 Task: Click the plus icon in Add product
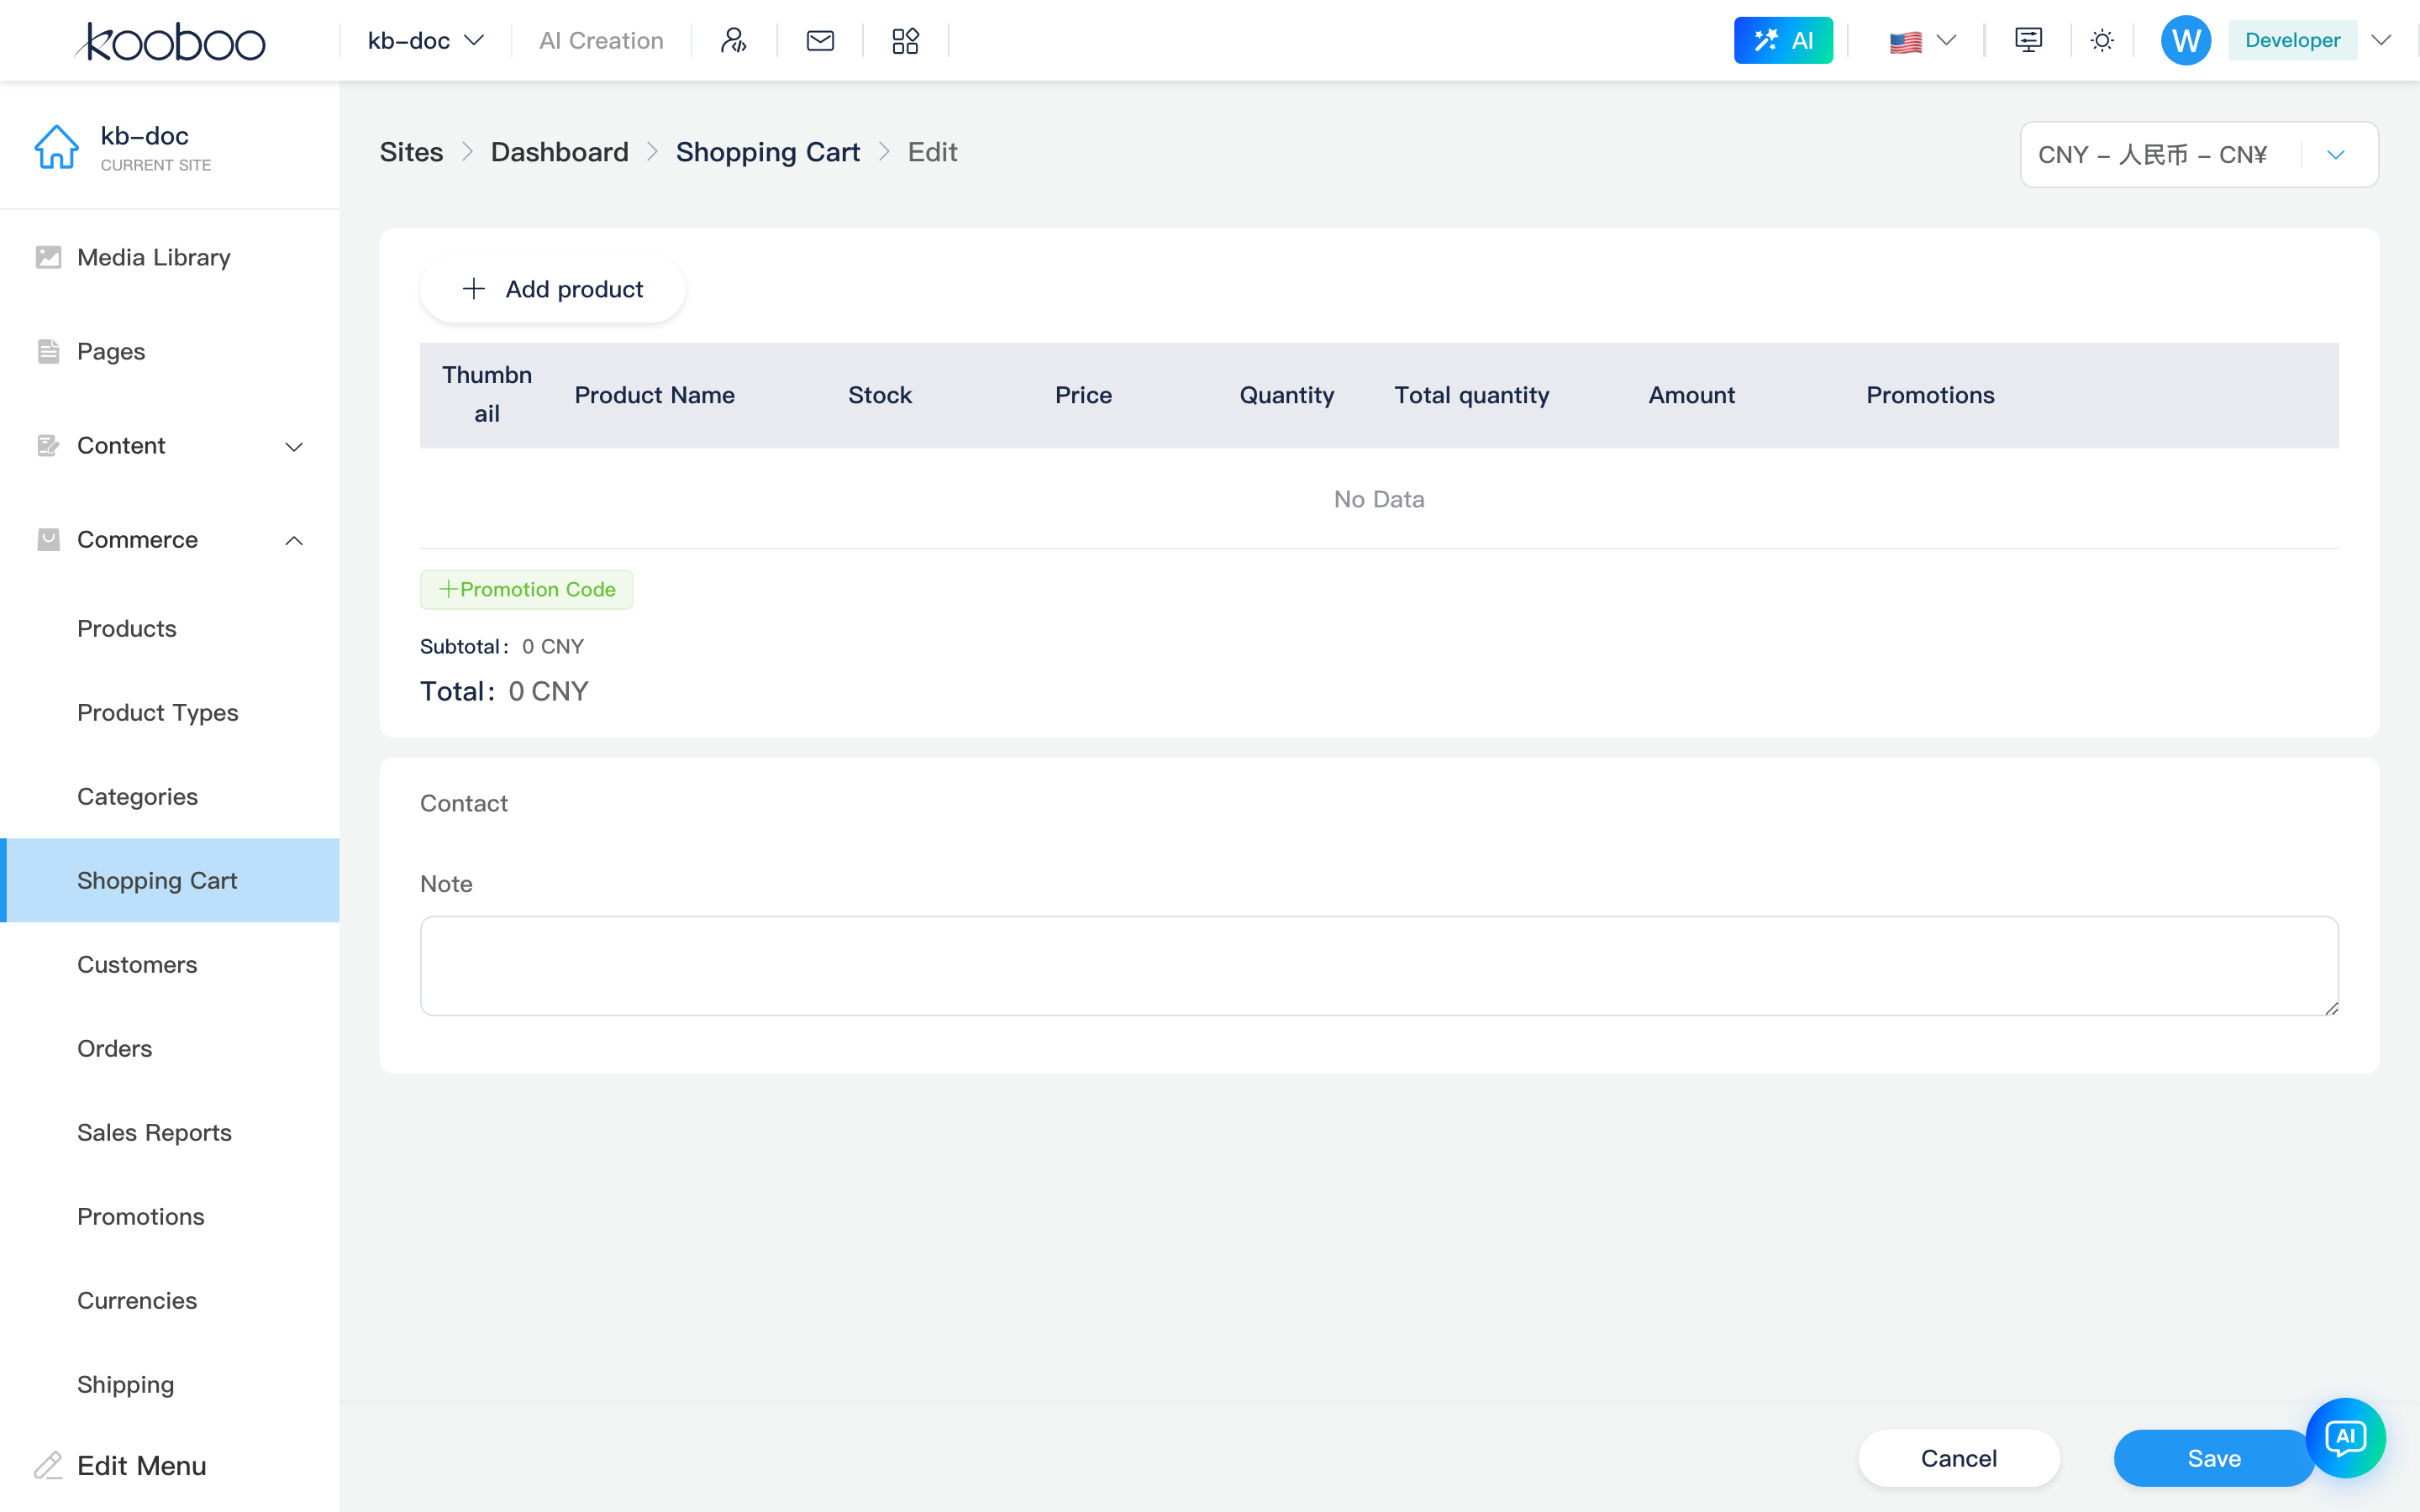(474, 289)
